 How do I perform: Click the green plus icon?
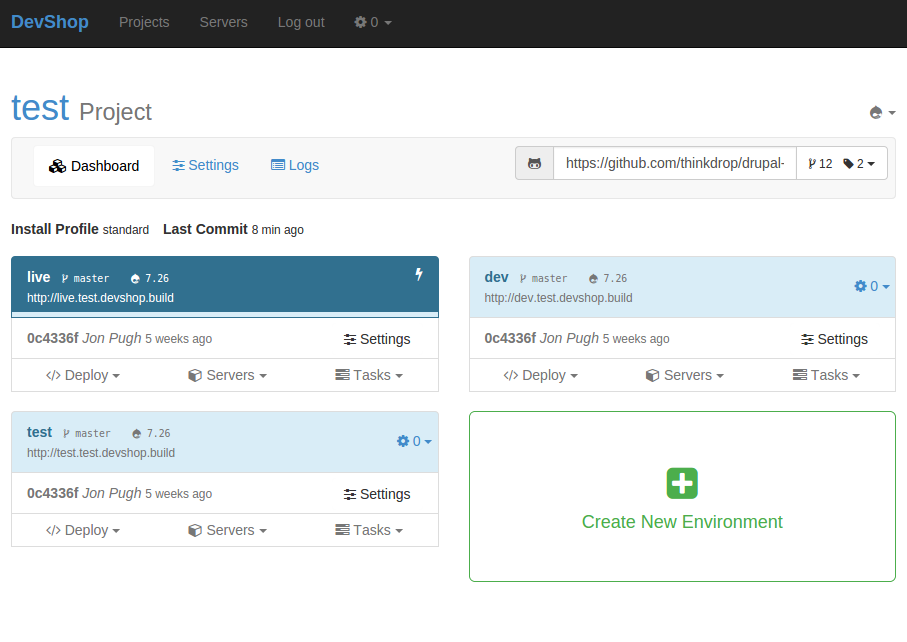coord(682,483)
